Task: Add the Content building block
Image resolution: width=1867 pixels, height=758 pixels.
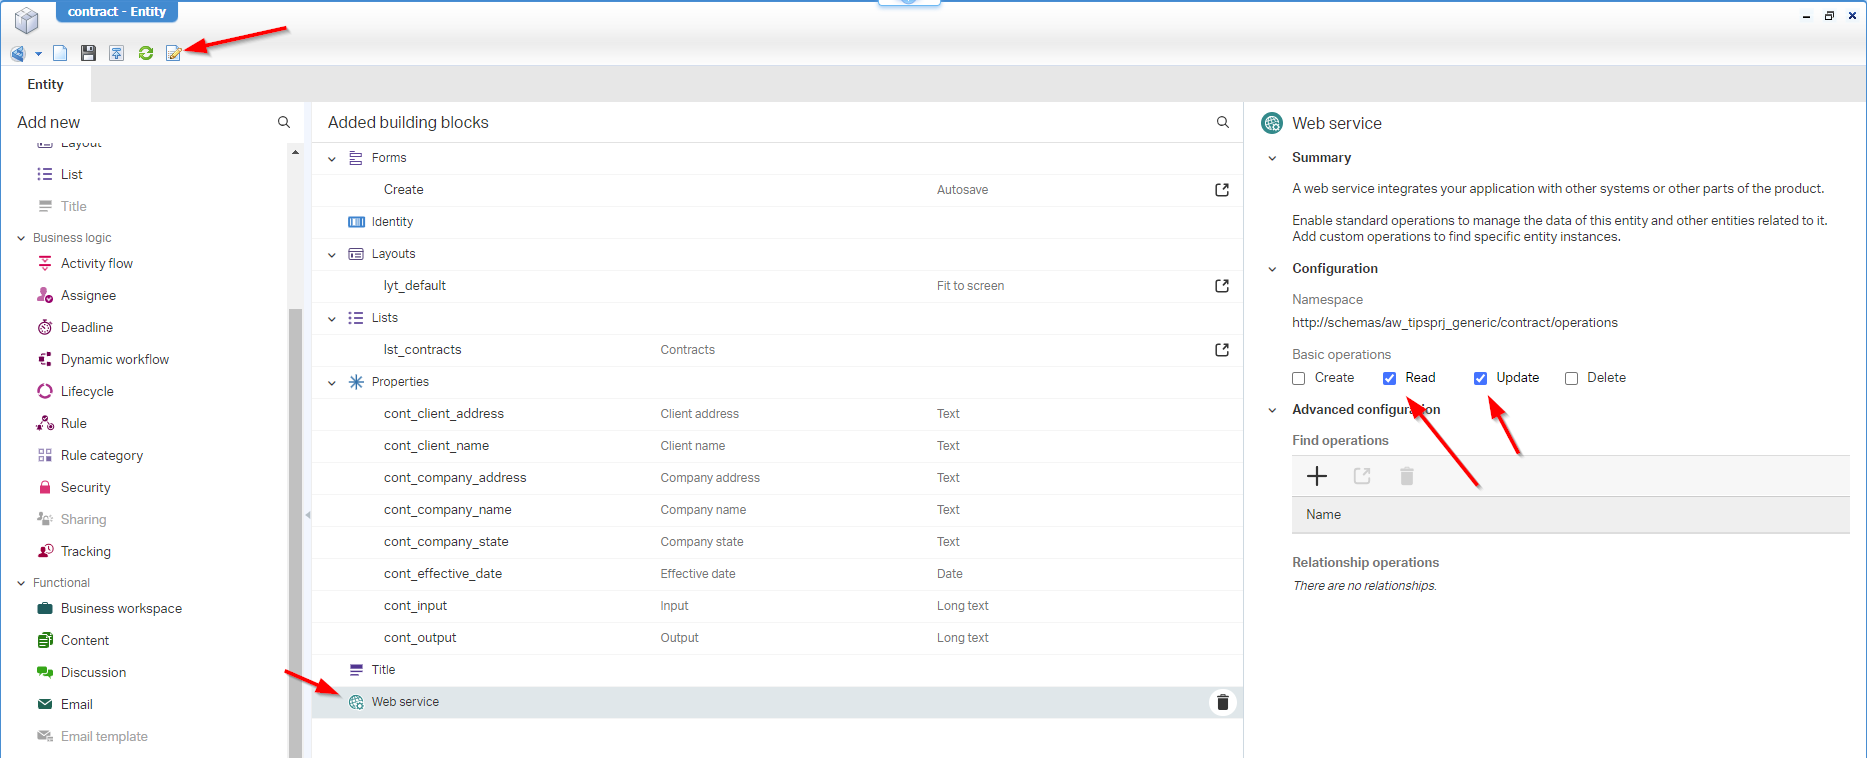Action: click(85, 640)
